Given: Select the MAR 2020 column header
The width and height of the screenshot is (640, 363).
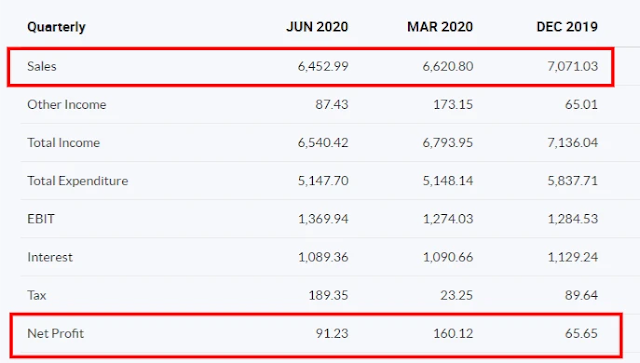Looking at the screenshot, I should (440, 27).
